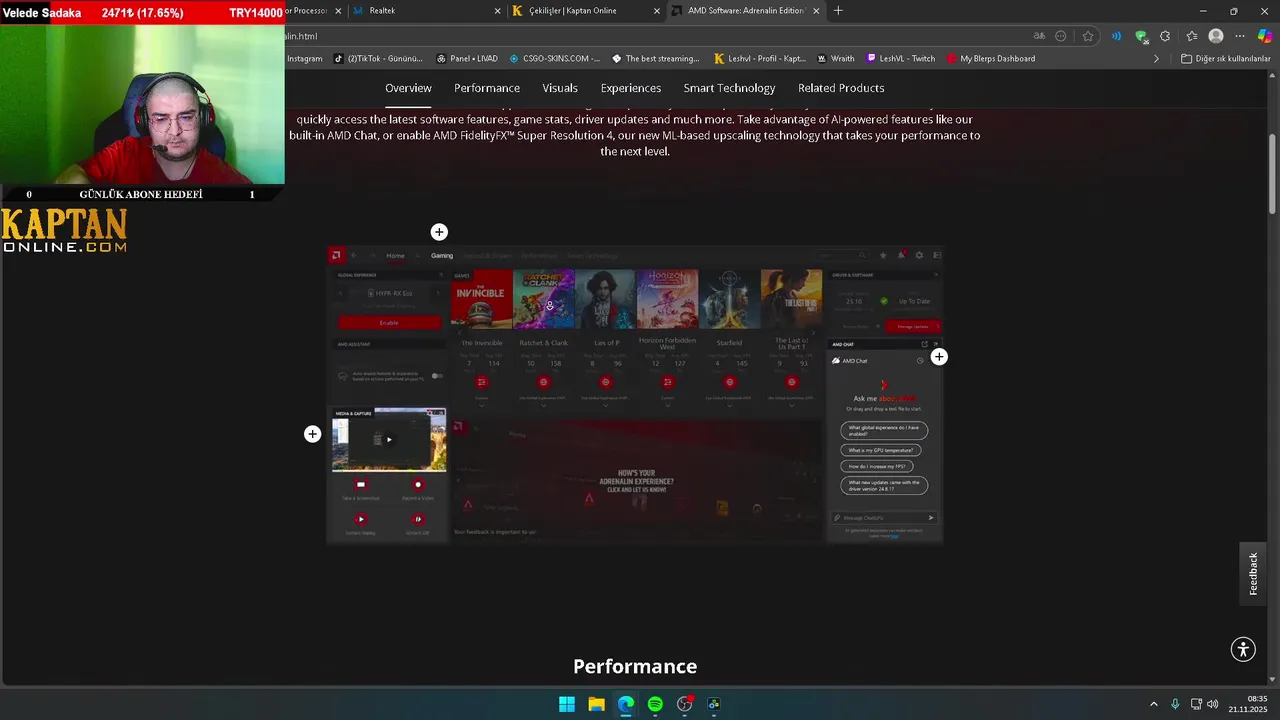Launch the Copilot icon in Edge
The width and height of the screenshot is (1280, 720).
1265,36
